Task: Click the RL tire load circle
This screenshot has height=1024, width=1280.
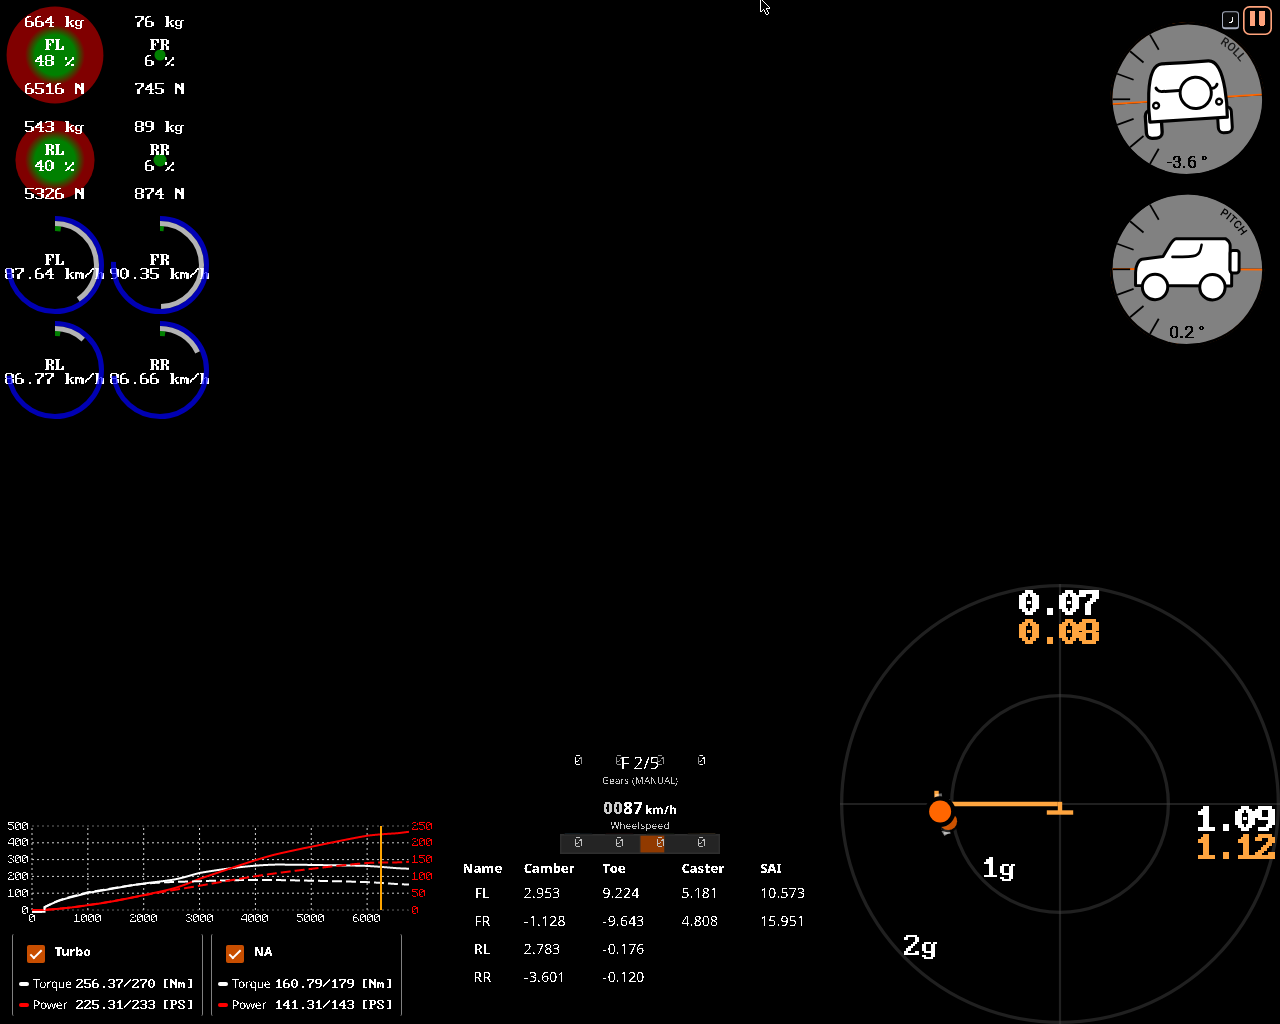Action: click(x=55, y=160)
